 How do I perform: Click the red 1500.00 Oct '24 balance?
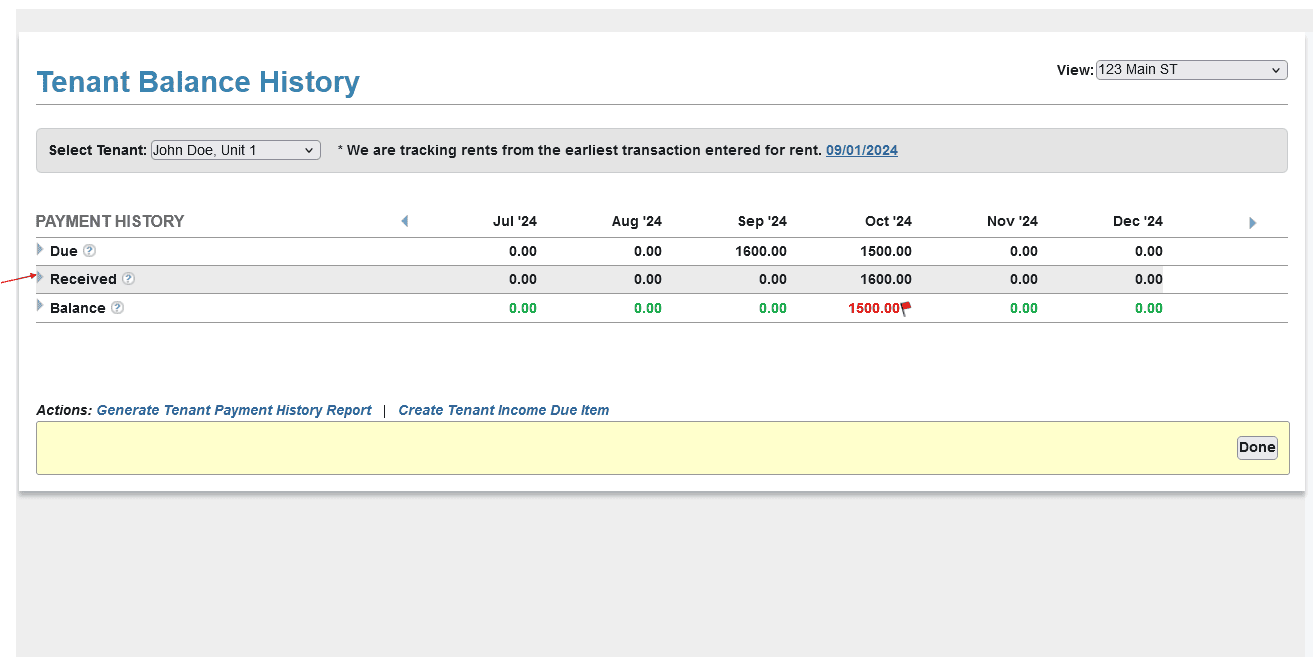coord(873,308)
